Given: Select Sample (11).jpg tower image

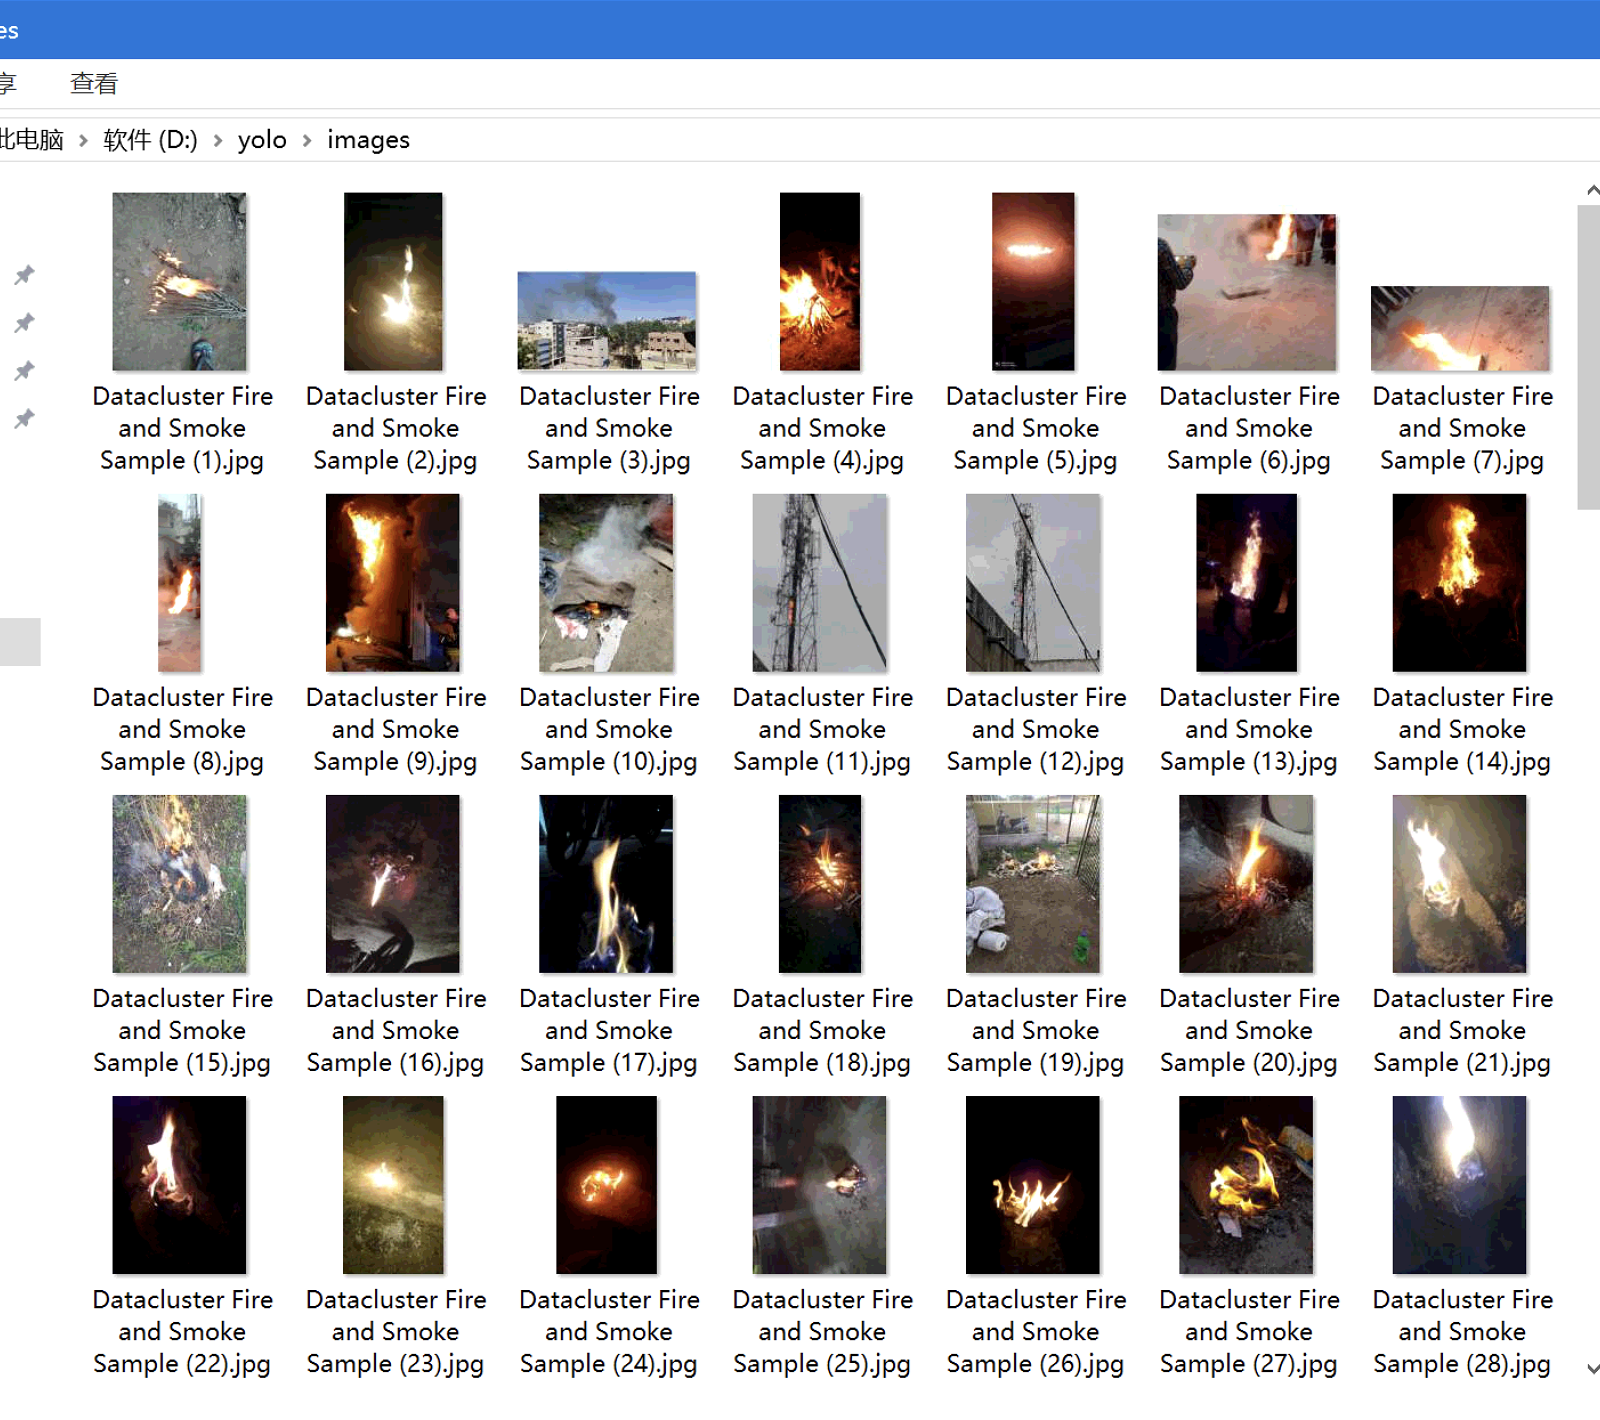Looking at the screenshot, I should (820, 583).
